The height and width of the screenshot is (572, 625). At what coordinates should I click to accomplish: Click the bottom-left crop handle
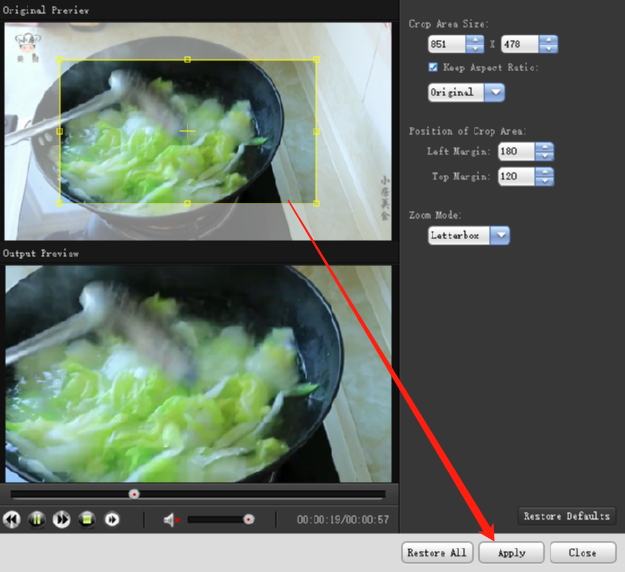60,204
